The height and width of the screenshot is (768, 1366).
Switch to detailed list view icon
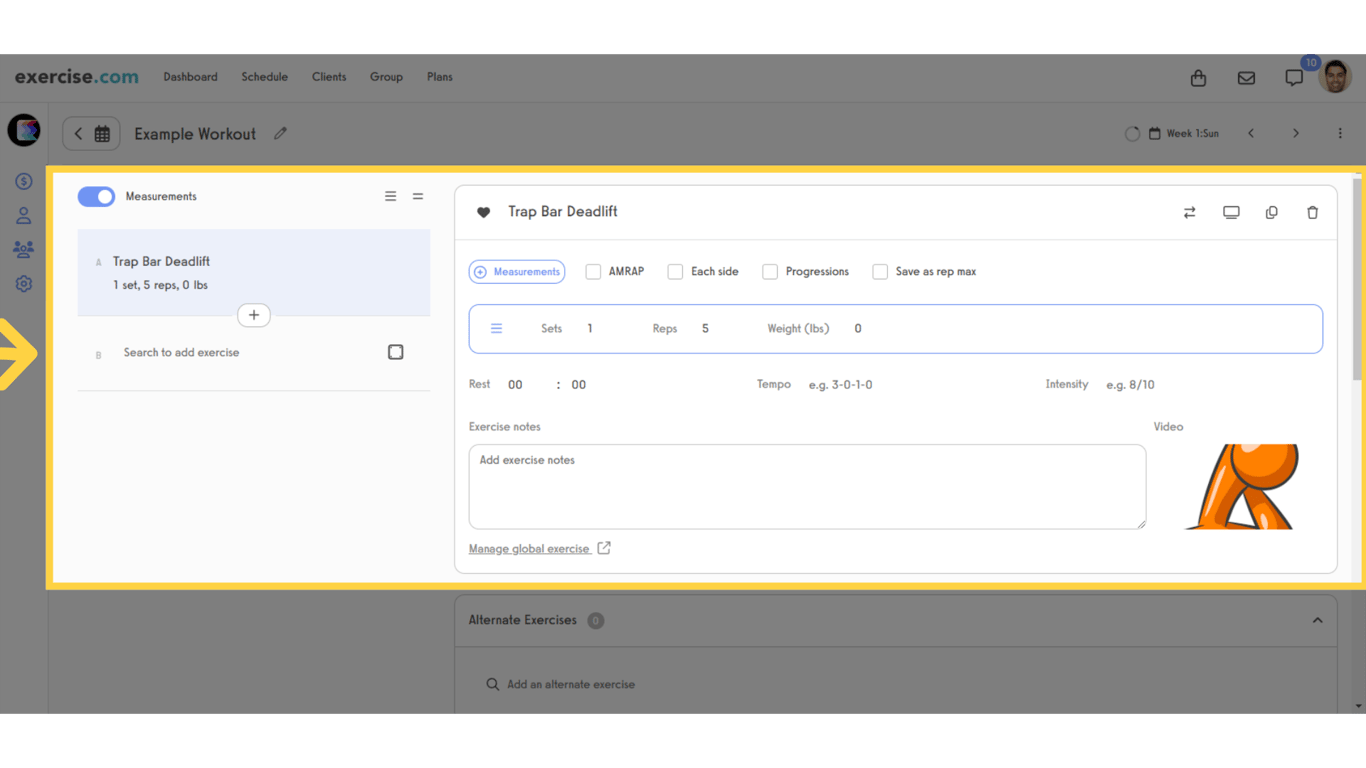pyautogui.click(x=391, y=196)
